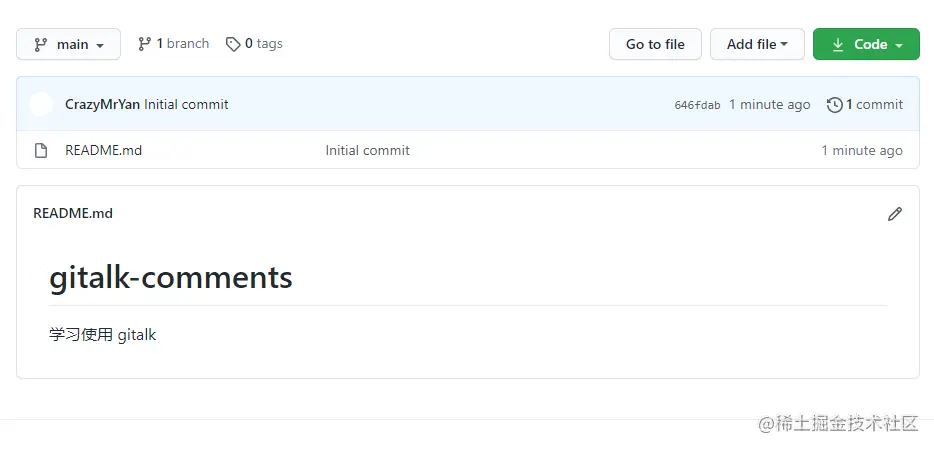Open the CrazyMrYan author profile link

point(102,104)
